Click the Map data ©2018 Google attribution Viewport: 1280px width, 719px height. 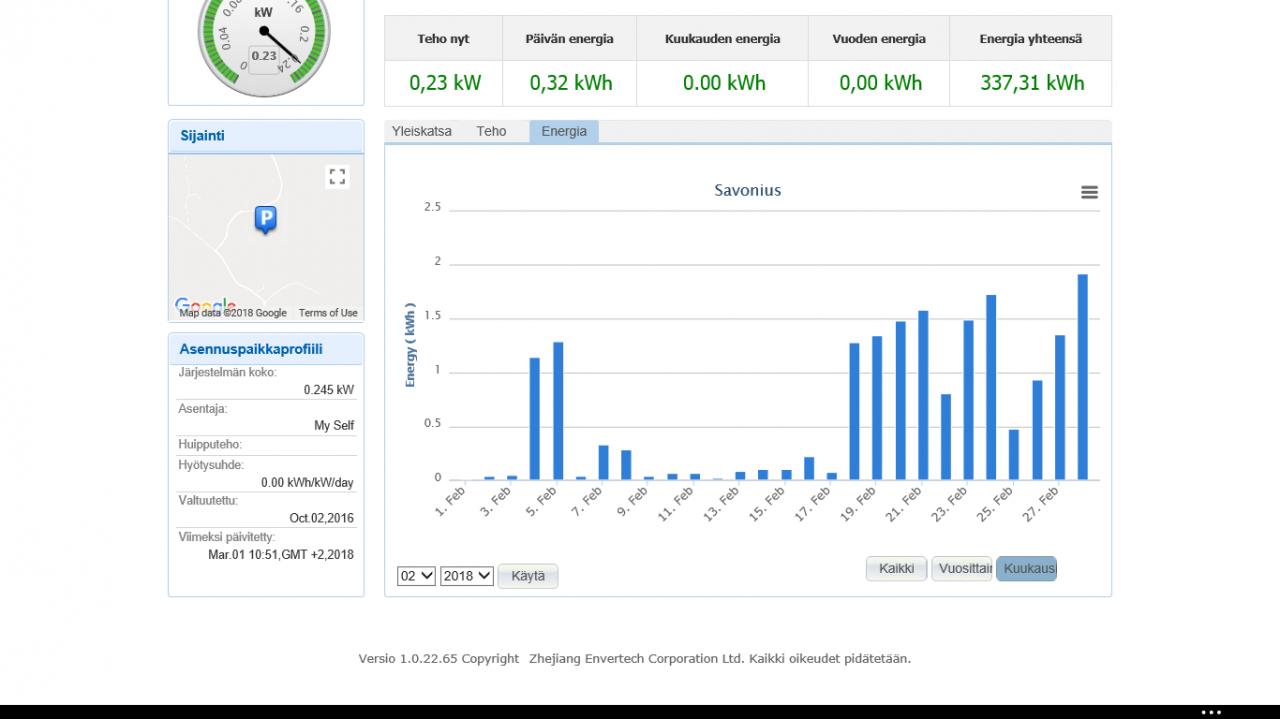click(233, 313)
